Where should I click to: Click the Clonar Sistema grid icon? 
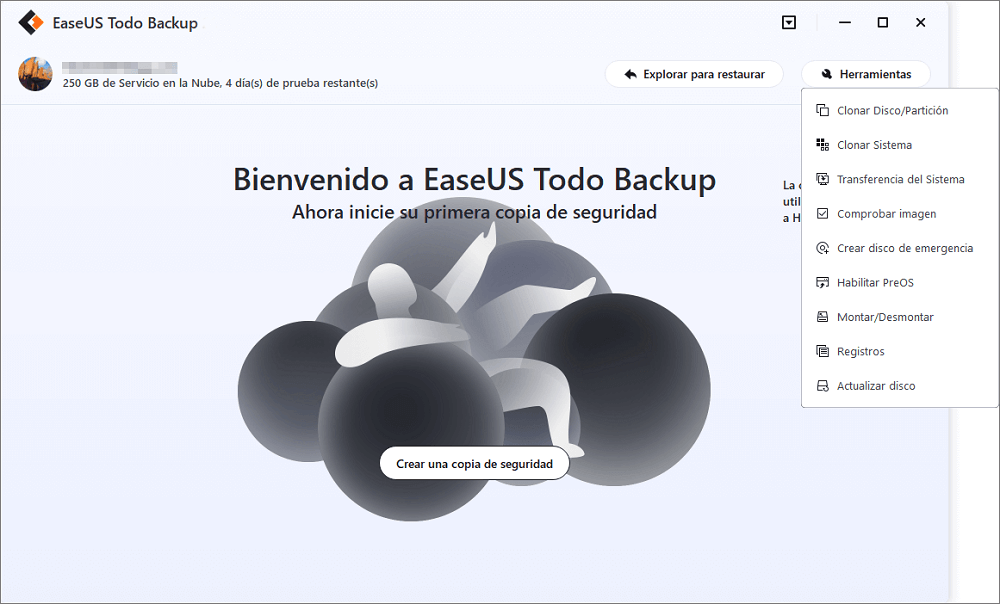[x=822, y=145]
